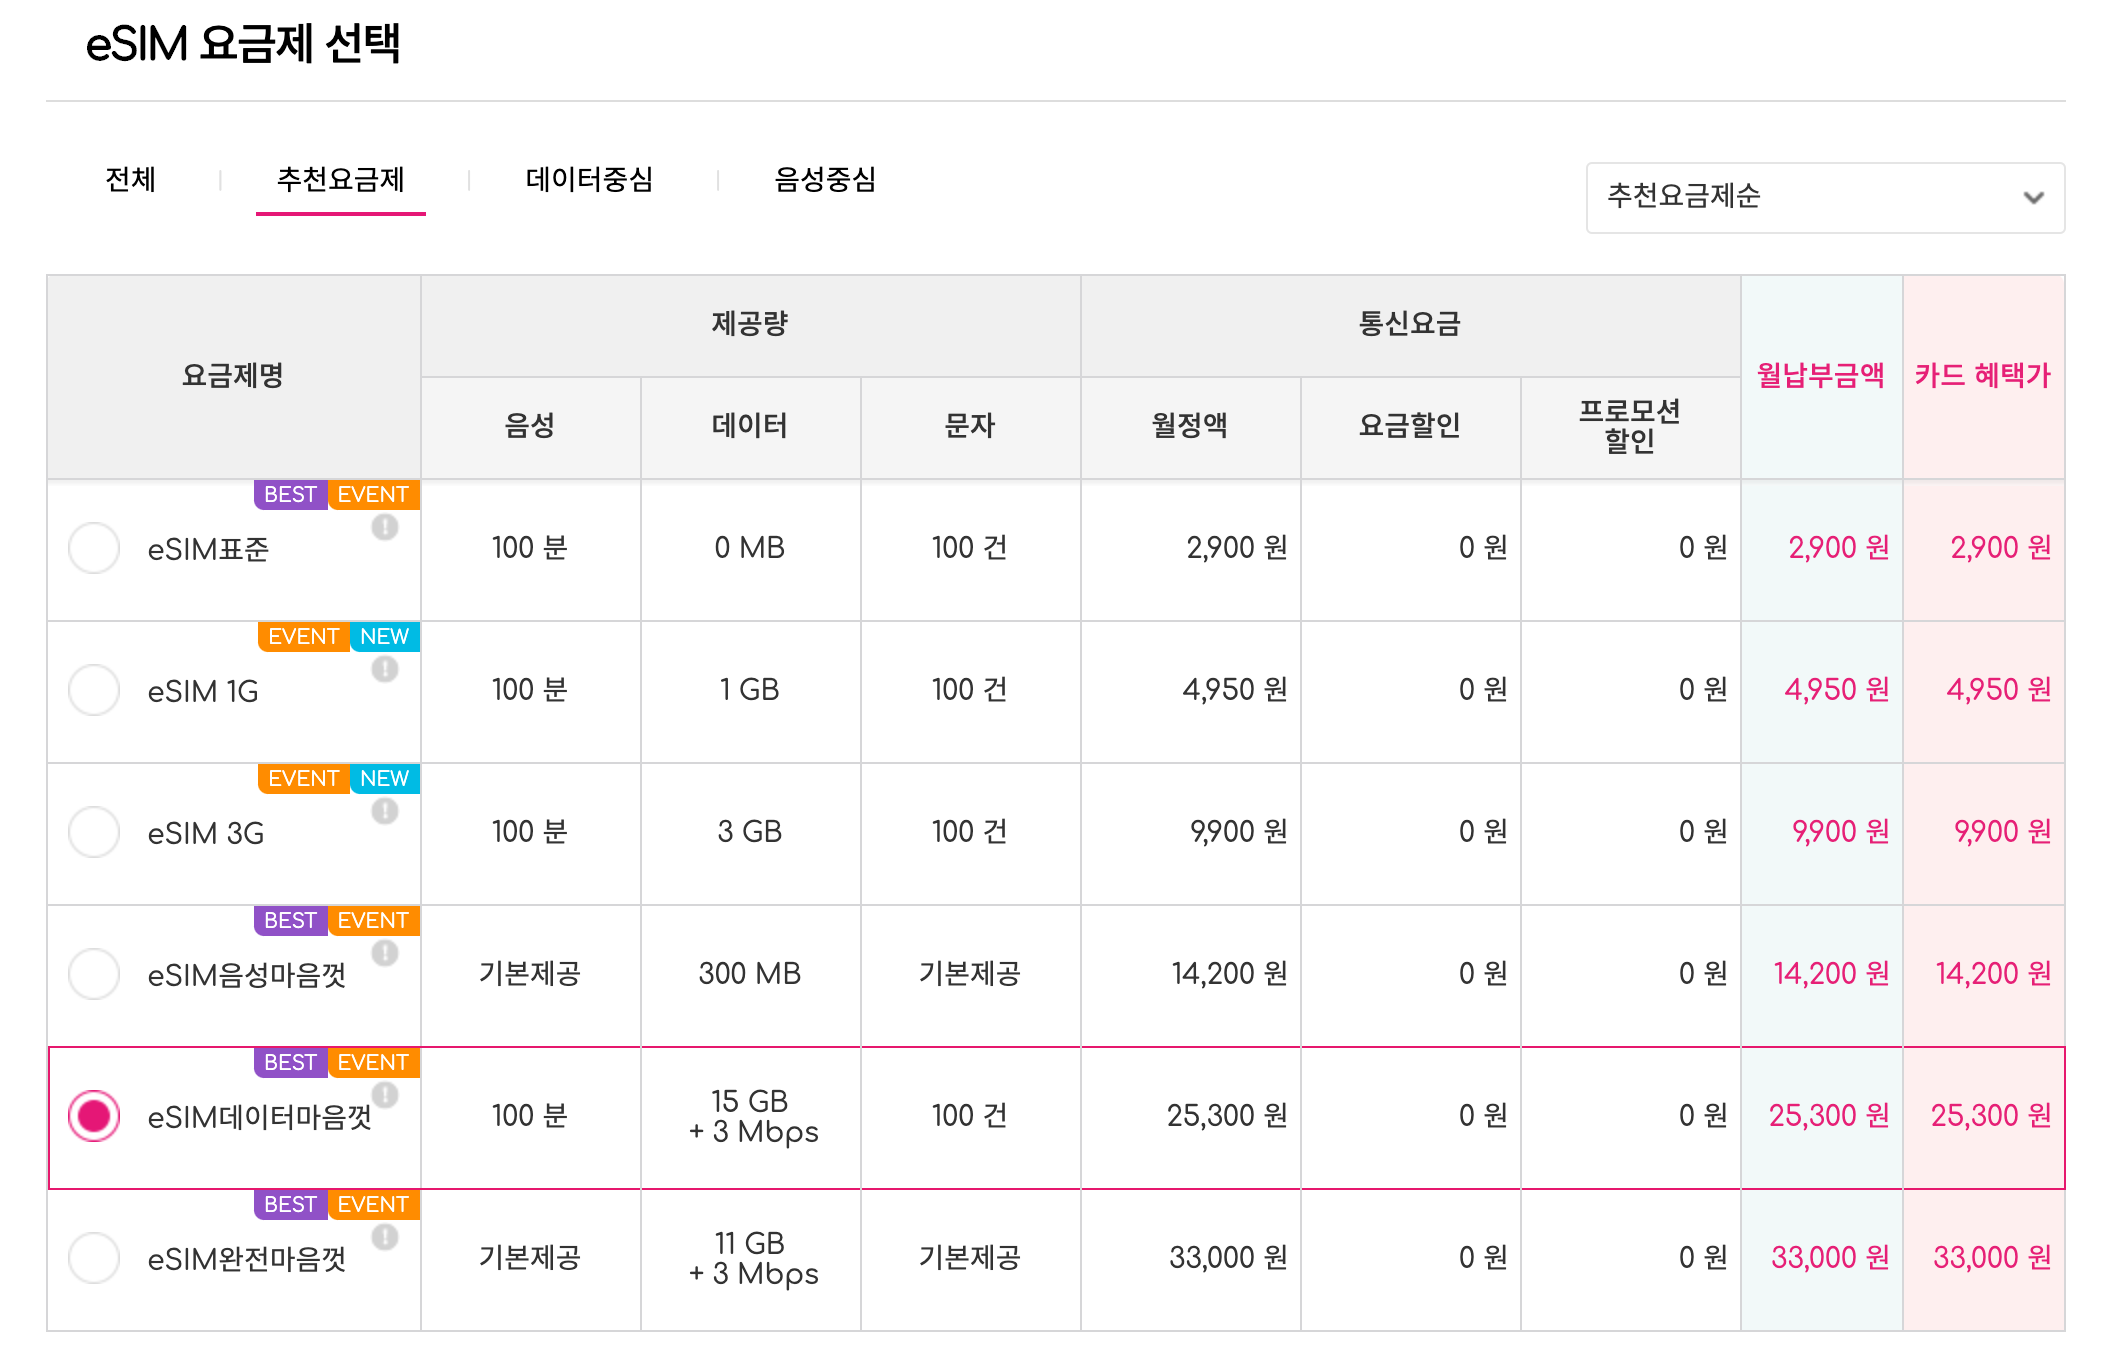2126x1370 pixels.
Task: Select the eSIM 3G radio button
Action: point(94,832)
